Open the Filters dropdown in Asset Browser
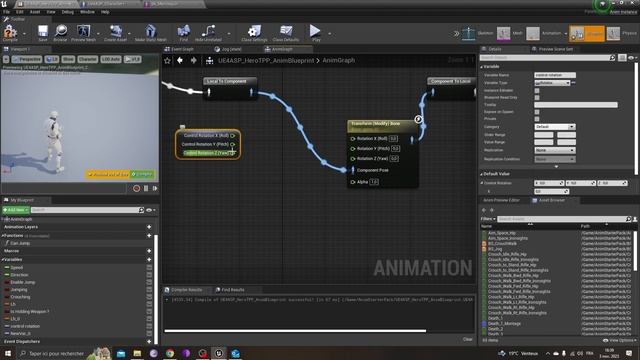 488,219
